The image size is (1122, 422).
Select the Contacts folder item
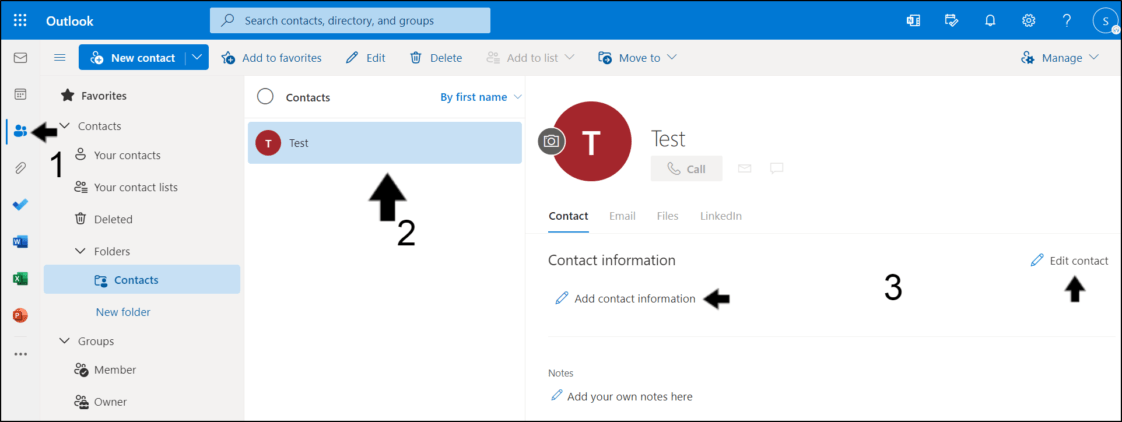142,280
